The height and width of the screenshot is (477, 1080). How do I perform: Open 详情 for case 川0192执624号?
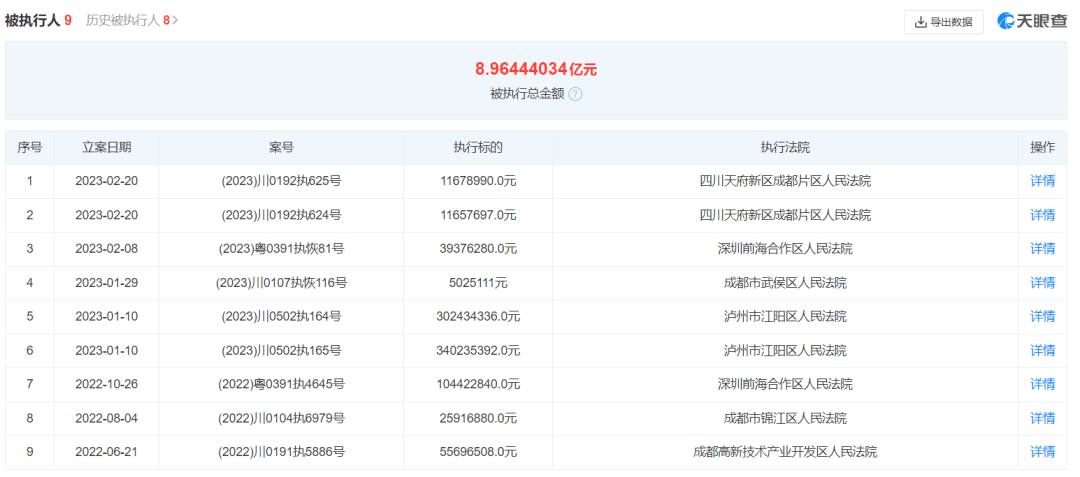1042,215
